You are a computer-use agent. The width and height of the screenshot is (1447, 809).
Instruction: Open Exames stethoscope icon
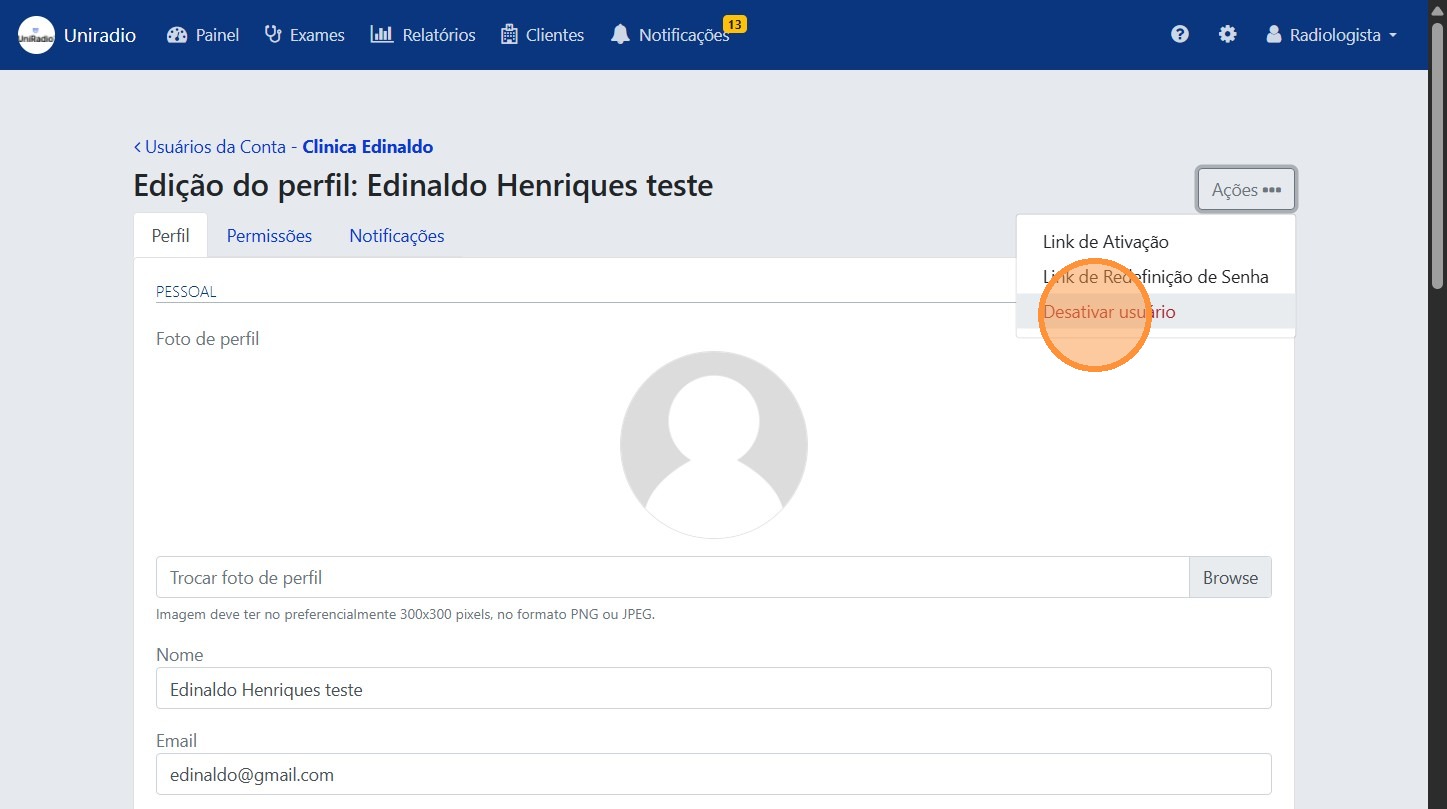click(273, 35)
